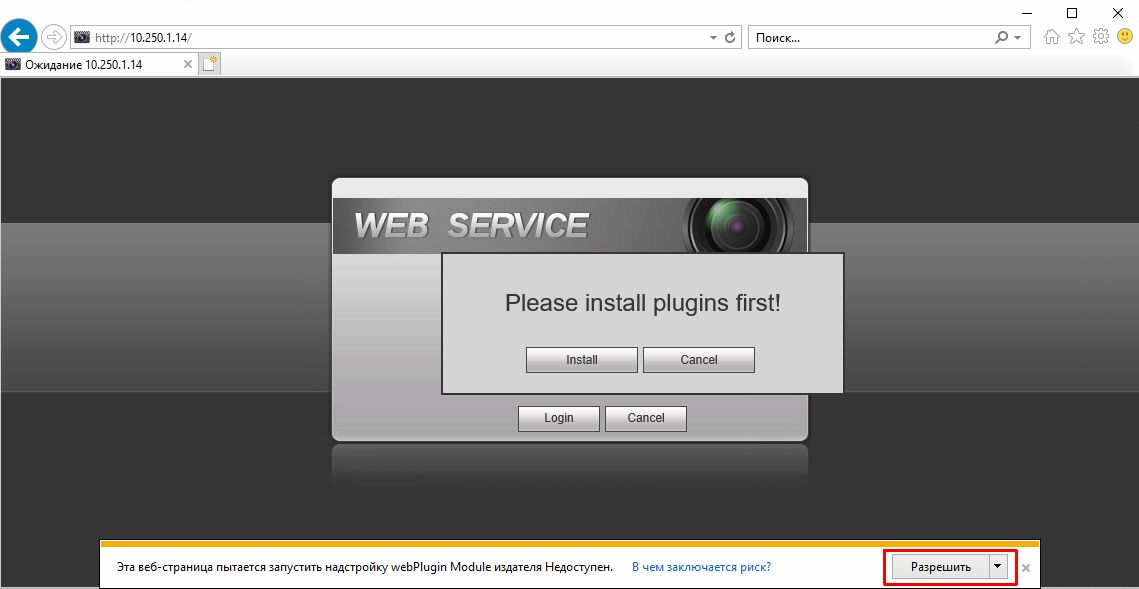Click the Login button
The image size is (1139, 589).
click(559, 418)
